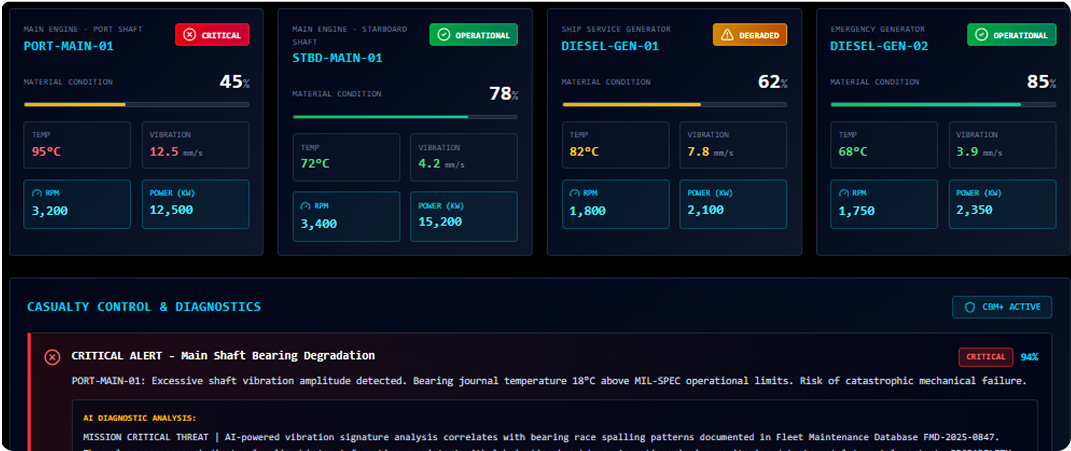The height and width of the screenshot is (451, 1071).
Task: Click the RPM gauge icon on DIESEL-GEN-01
Action: point(575,192)
